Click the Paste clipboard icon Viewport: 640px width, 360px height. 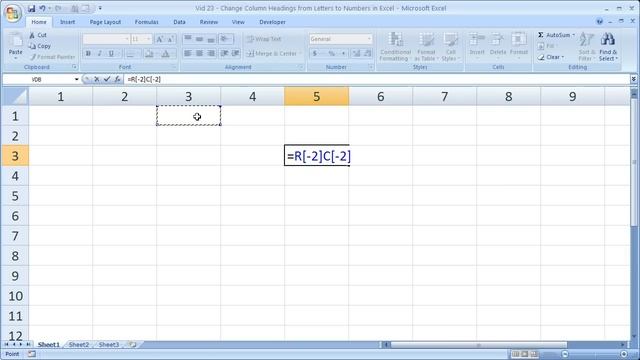point(16,41)
